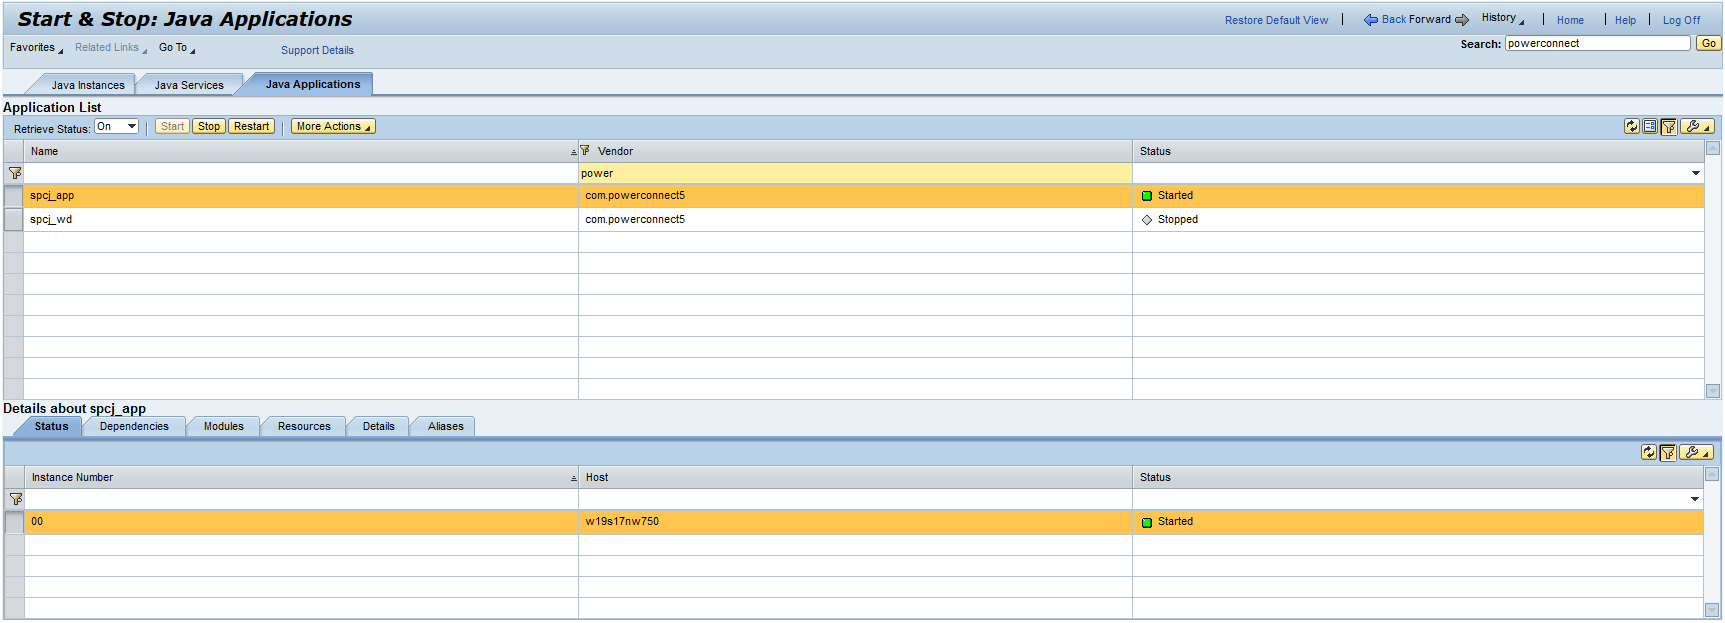
Task: Refresh the instance status table in Details panel
Action: [1648, 453]
